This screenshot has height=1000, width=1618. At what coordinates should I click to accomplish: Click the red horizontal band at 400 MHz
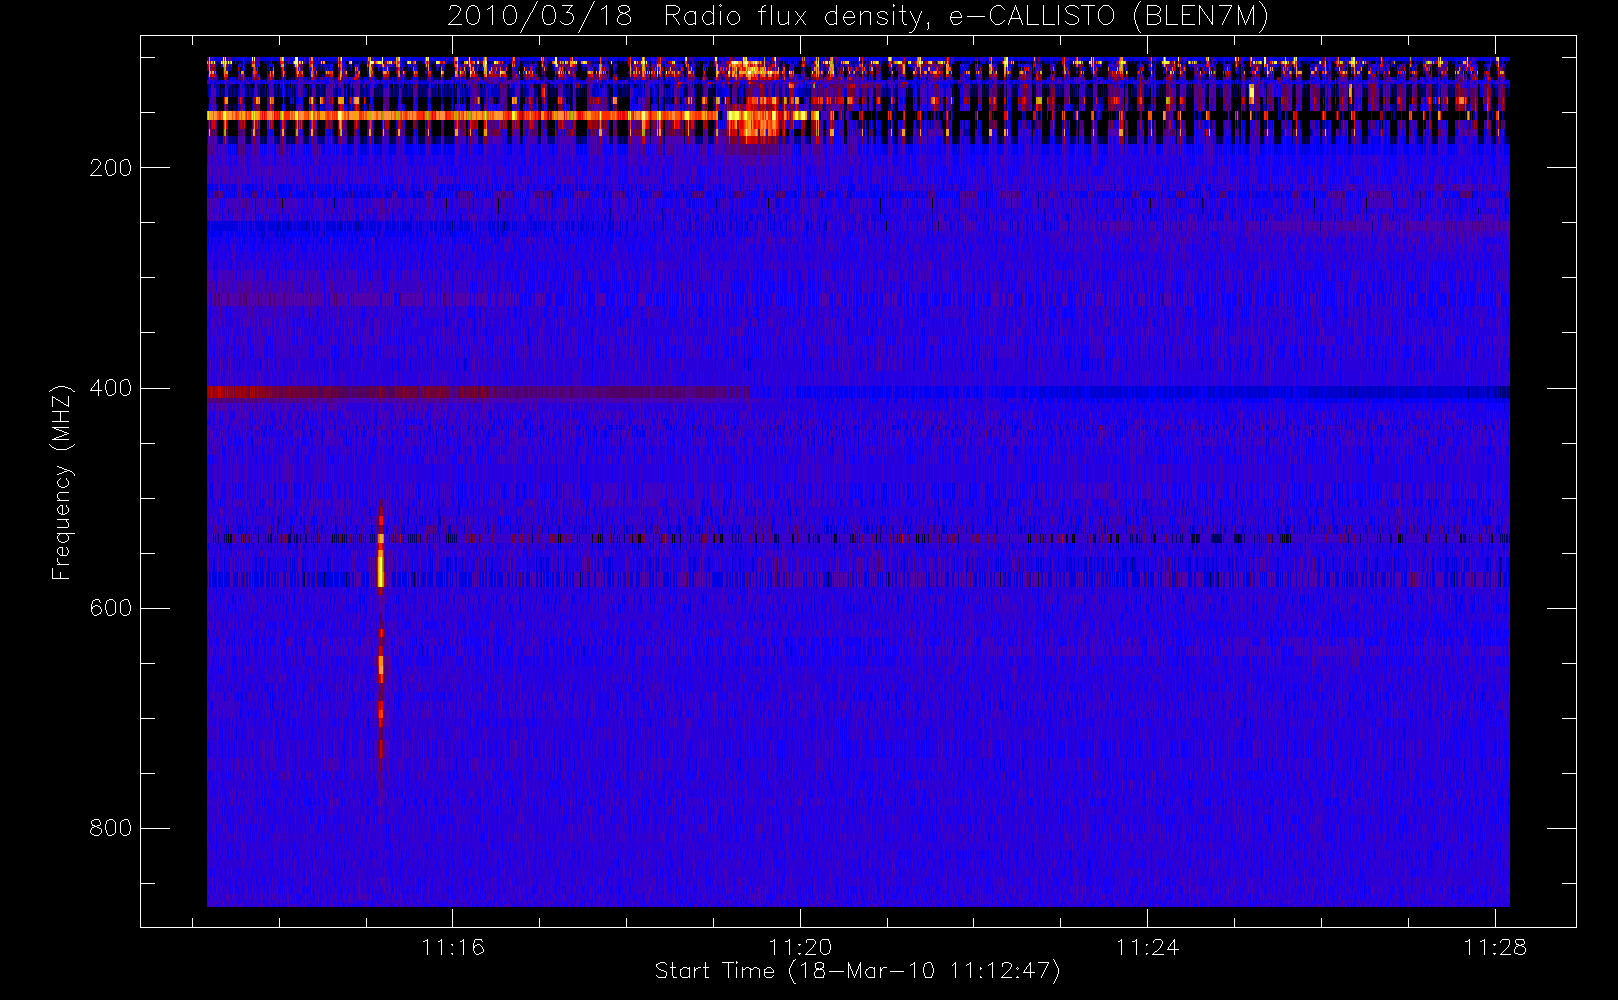pyautogui.click(x=478, y=392)
